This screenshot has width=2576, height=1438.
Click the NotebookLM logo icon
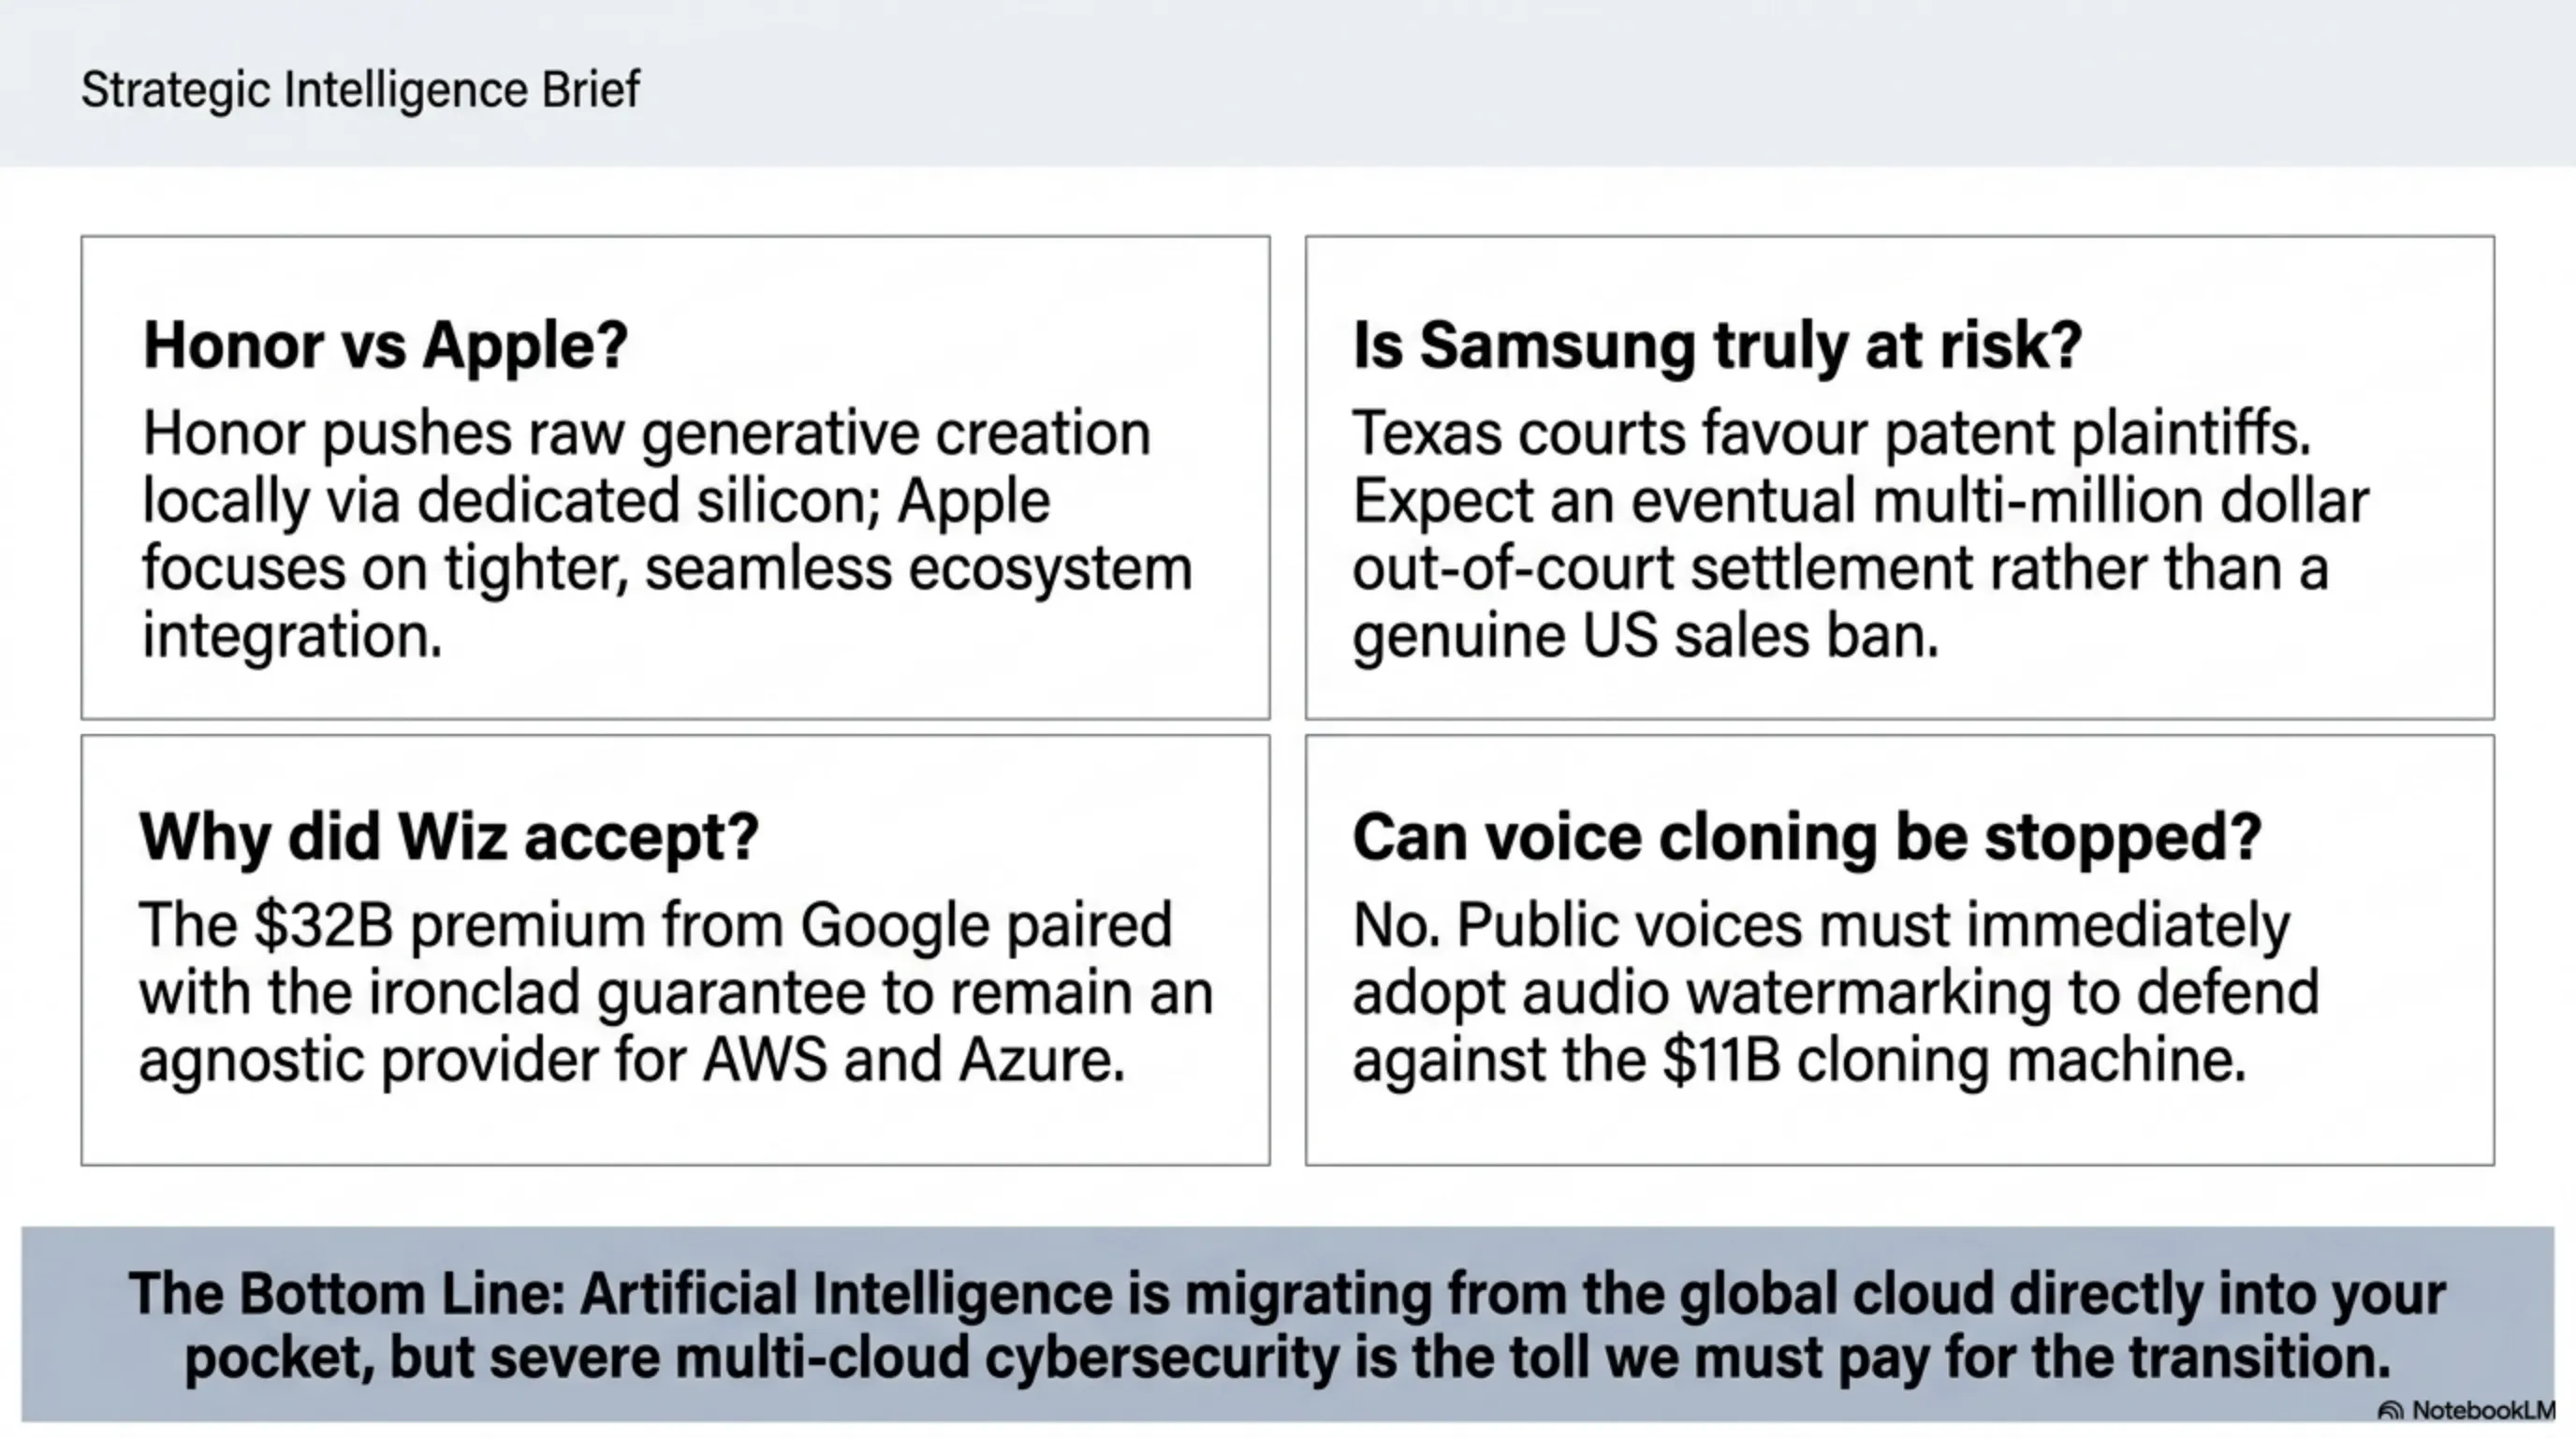(2390, 1411)
